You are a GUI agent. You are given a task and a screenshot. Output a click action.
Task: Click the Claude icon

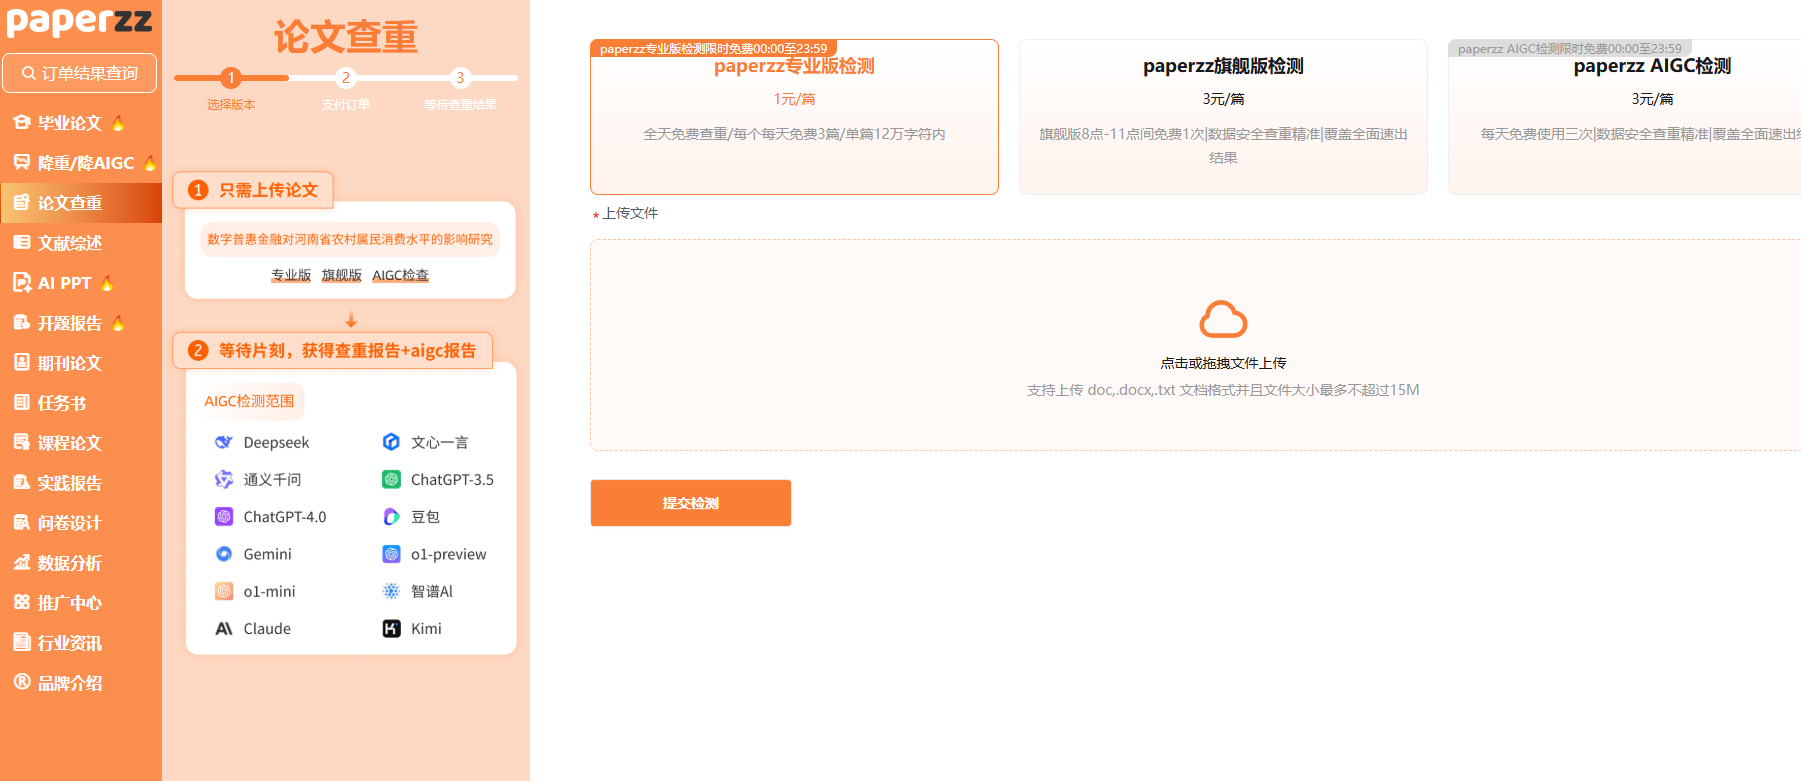224,629
